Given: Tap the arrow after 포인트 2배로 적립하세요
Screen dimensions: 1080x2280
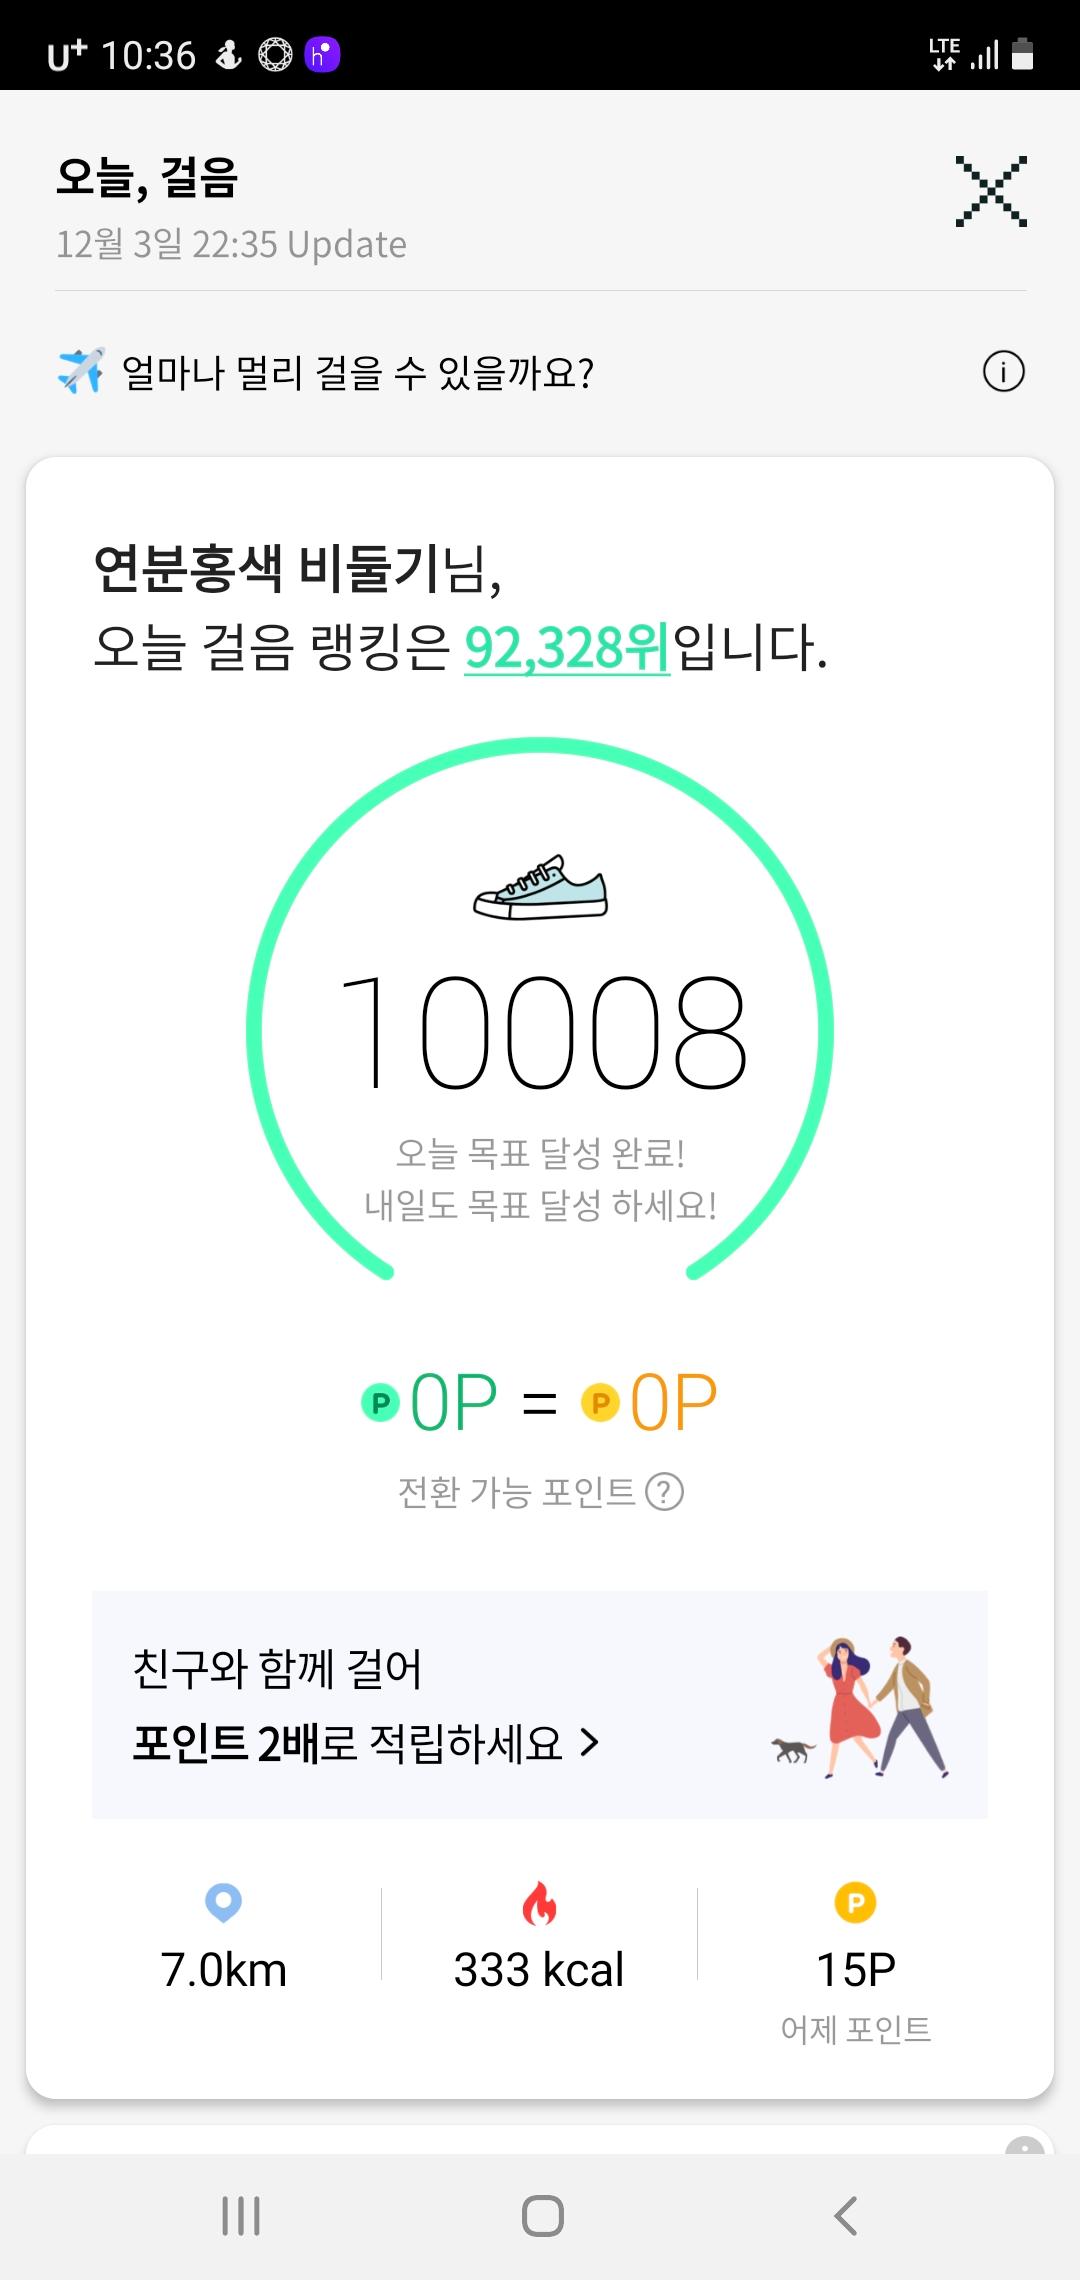Looking at the screenshot, I should pyautogui.click(x=590, y=1743).
